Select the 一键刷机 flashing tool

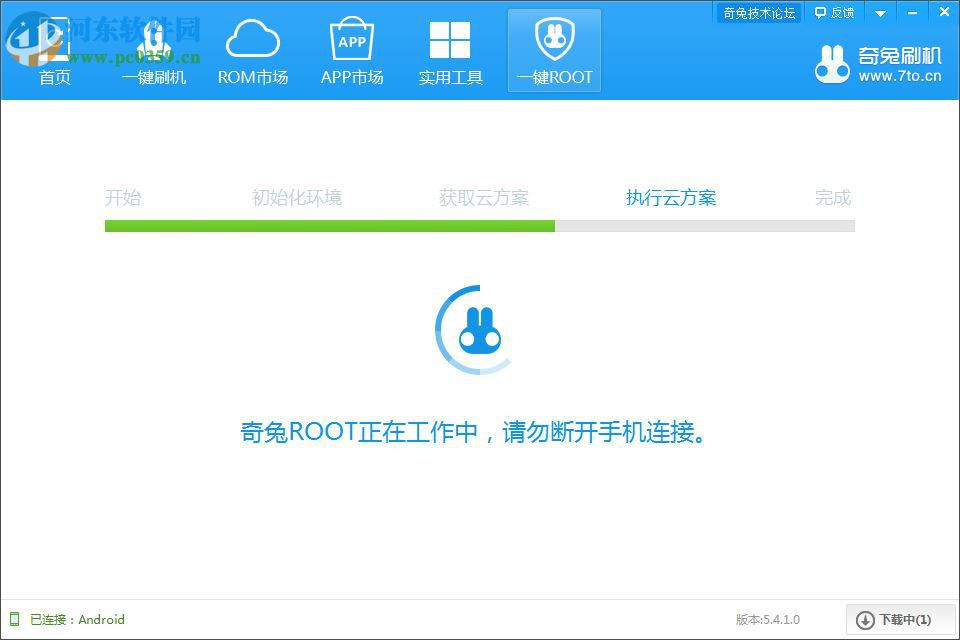point(154,50)
